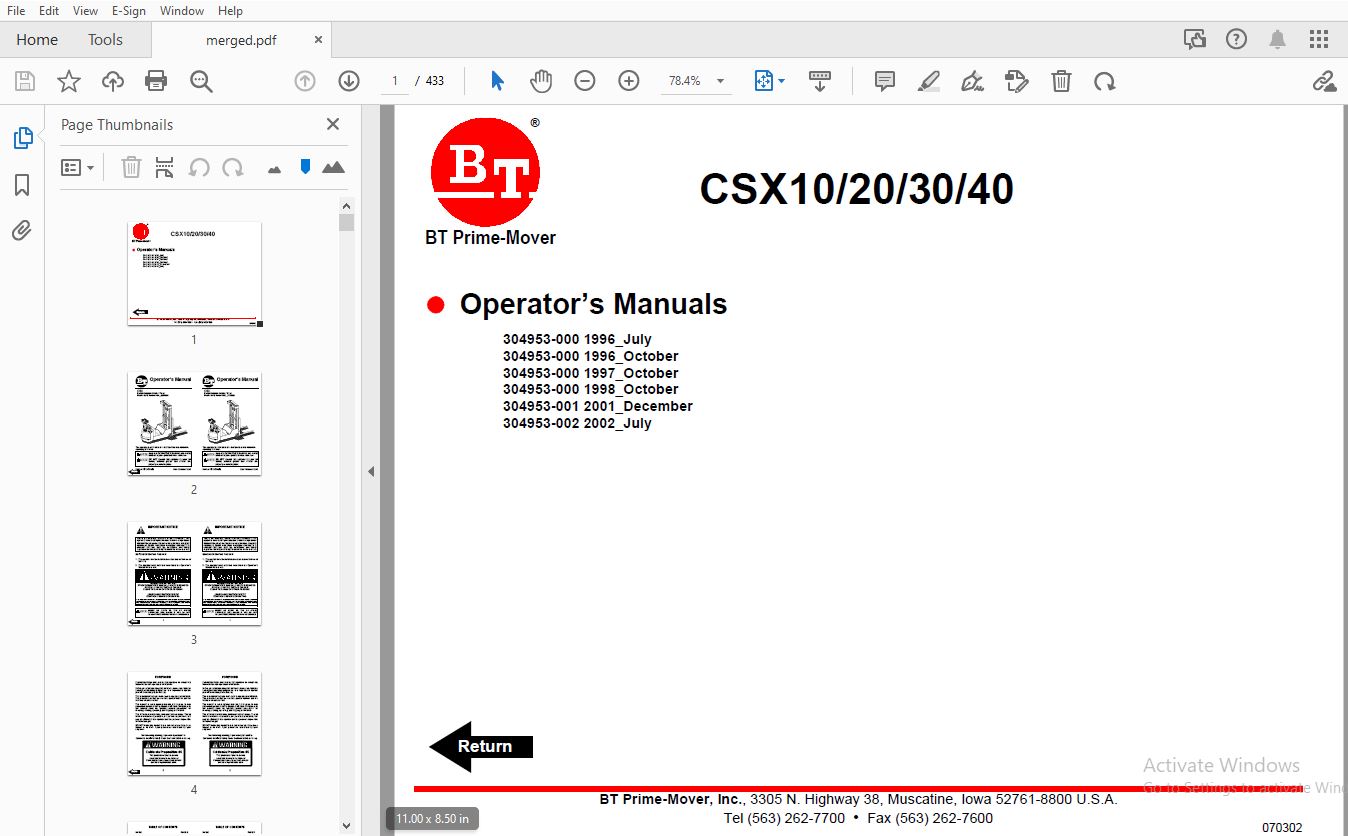Viewport: 1348px width, 836px height.
Task: Click the Return arrow link
Action: pos(481,746)
